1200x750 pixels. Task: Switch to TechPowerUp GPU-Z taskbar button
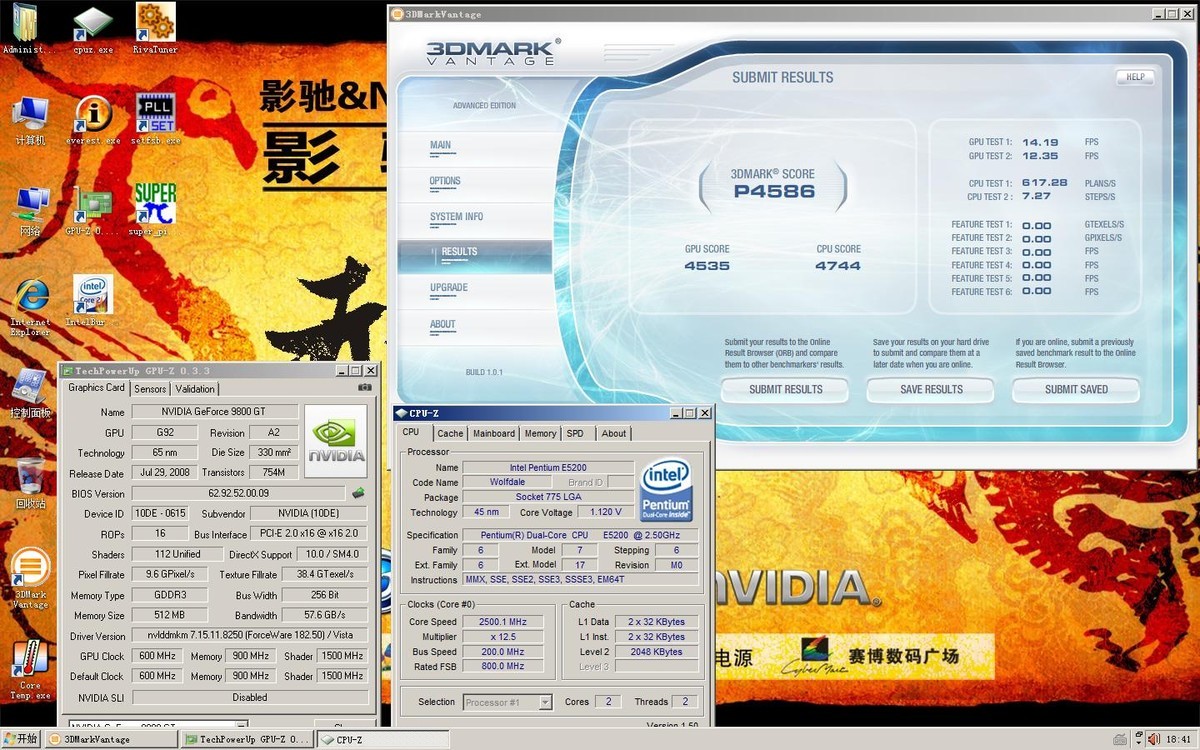coord(248,739)
